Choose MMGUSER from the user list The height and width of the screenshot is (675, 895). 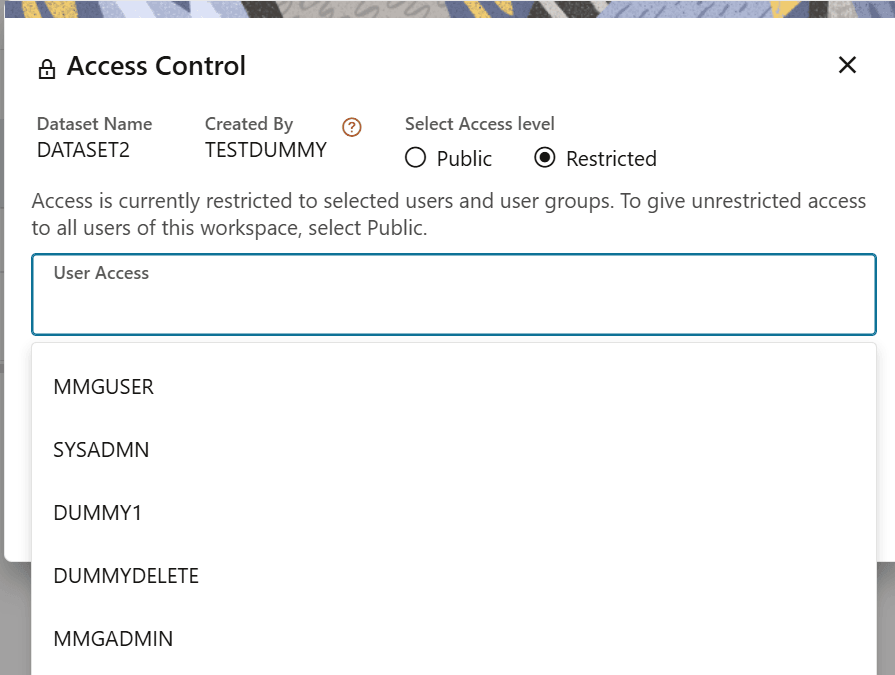point(103,387)
